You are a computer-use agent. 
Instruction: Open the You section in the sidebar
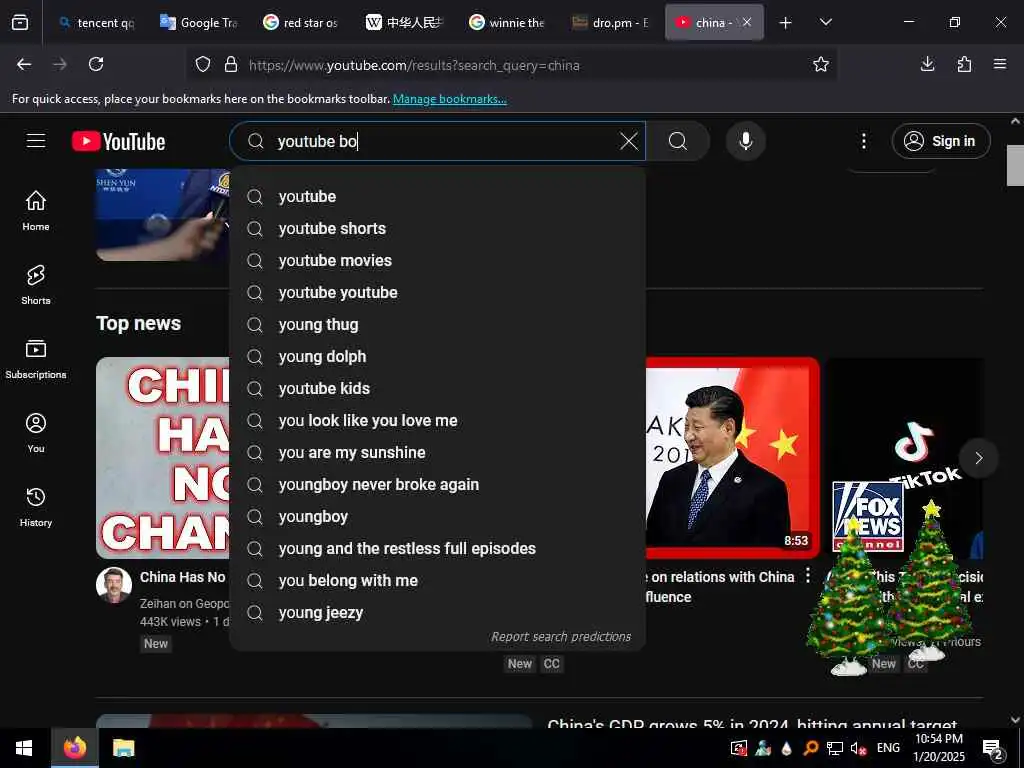[x=36, y=433]
